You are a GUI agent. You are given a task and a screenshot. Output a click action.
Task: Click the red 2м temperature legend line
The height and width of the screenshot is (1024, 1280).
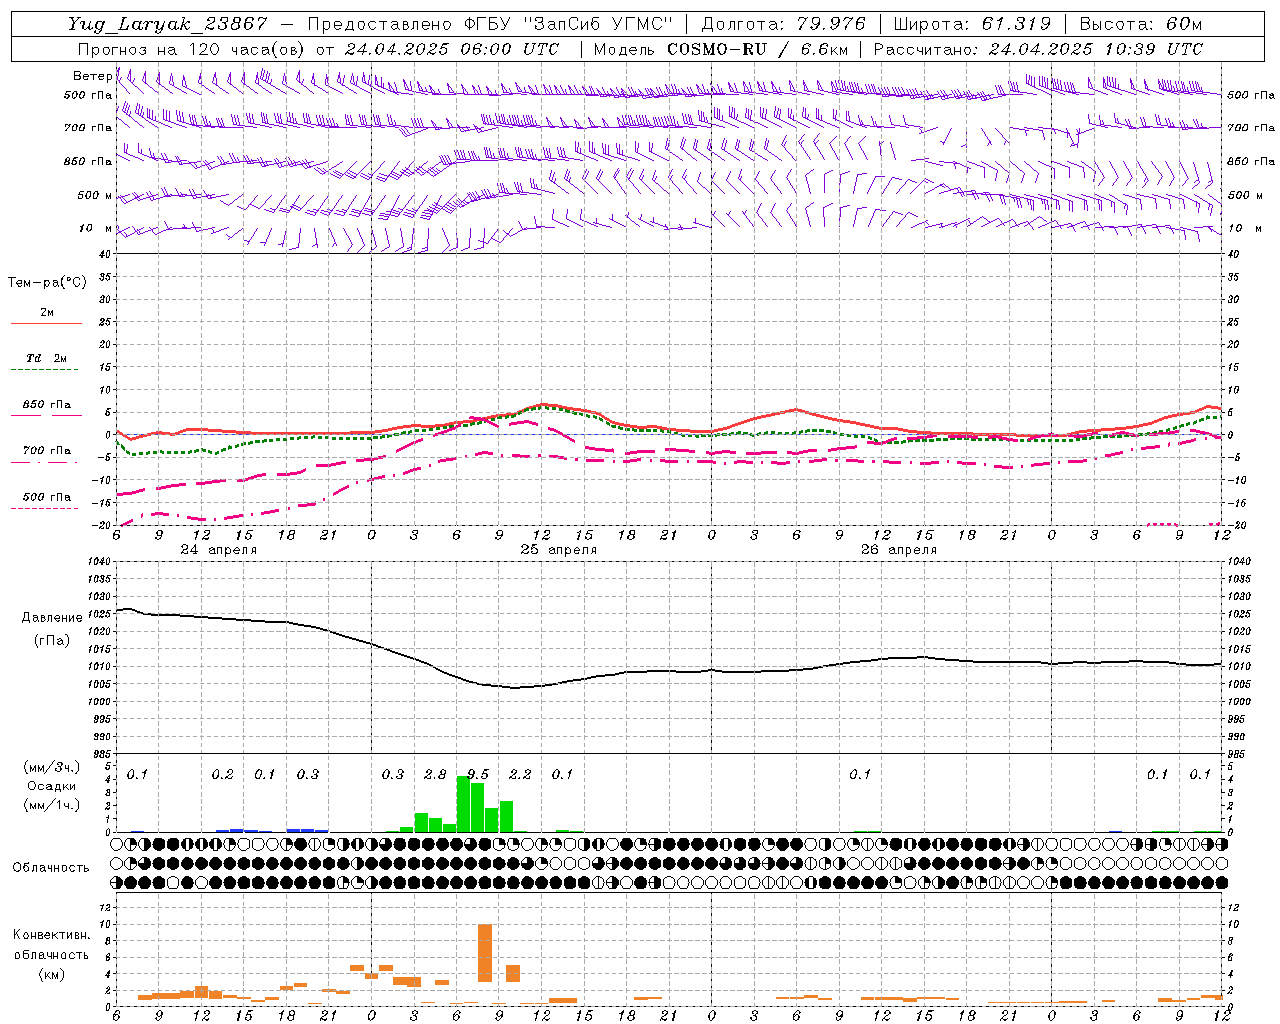[46, 323]
